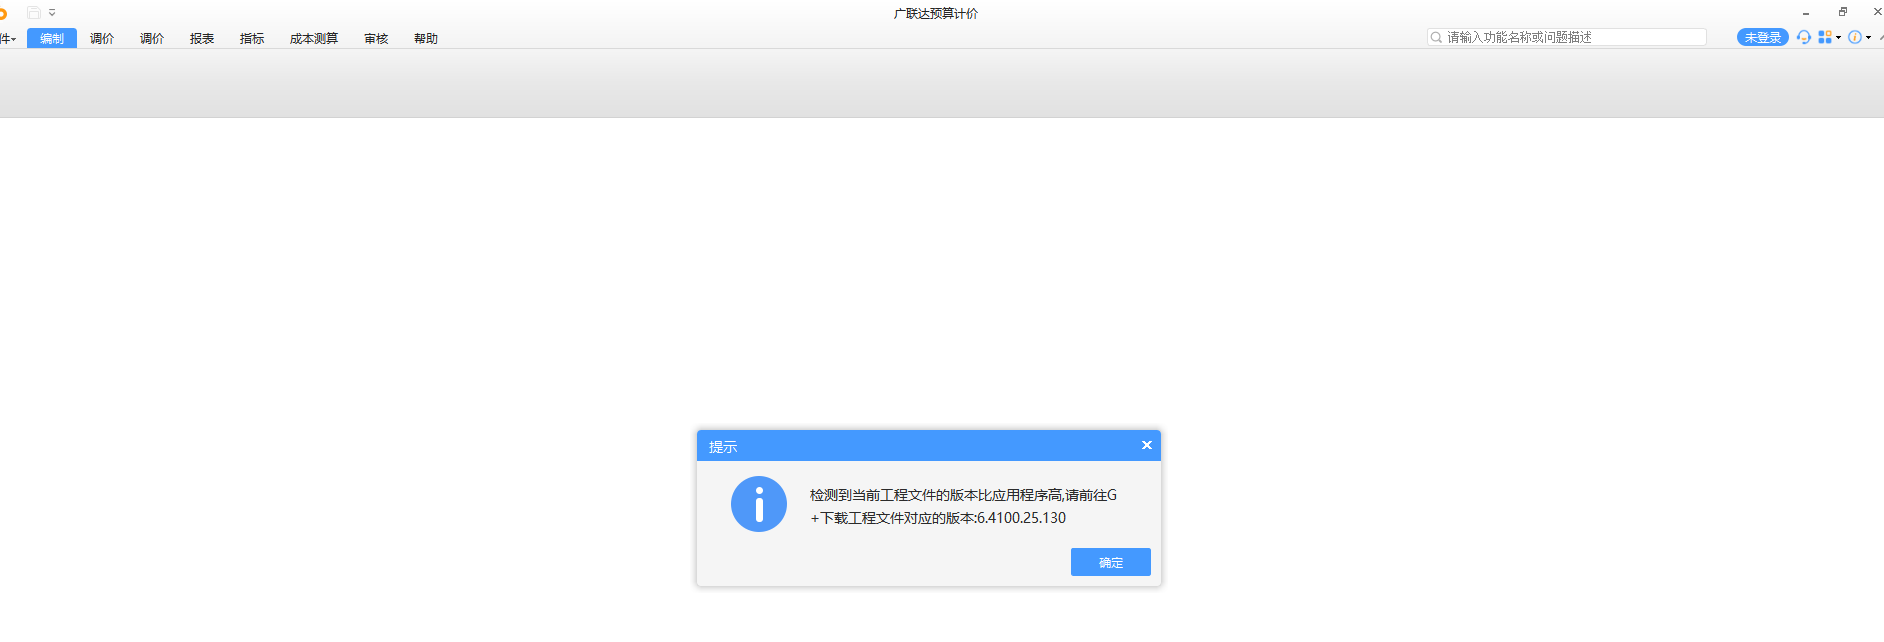Screen dimensions: 1884x642
Task: Click the 广联达预算计价 window title
Action: tap(936, 13)
